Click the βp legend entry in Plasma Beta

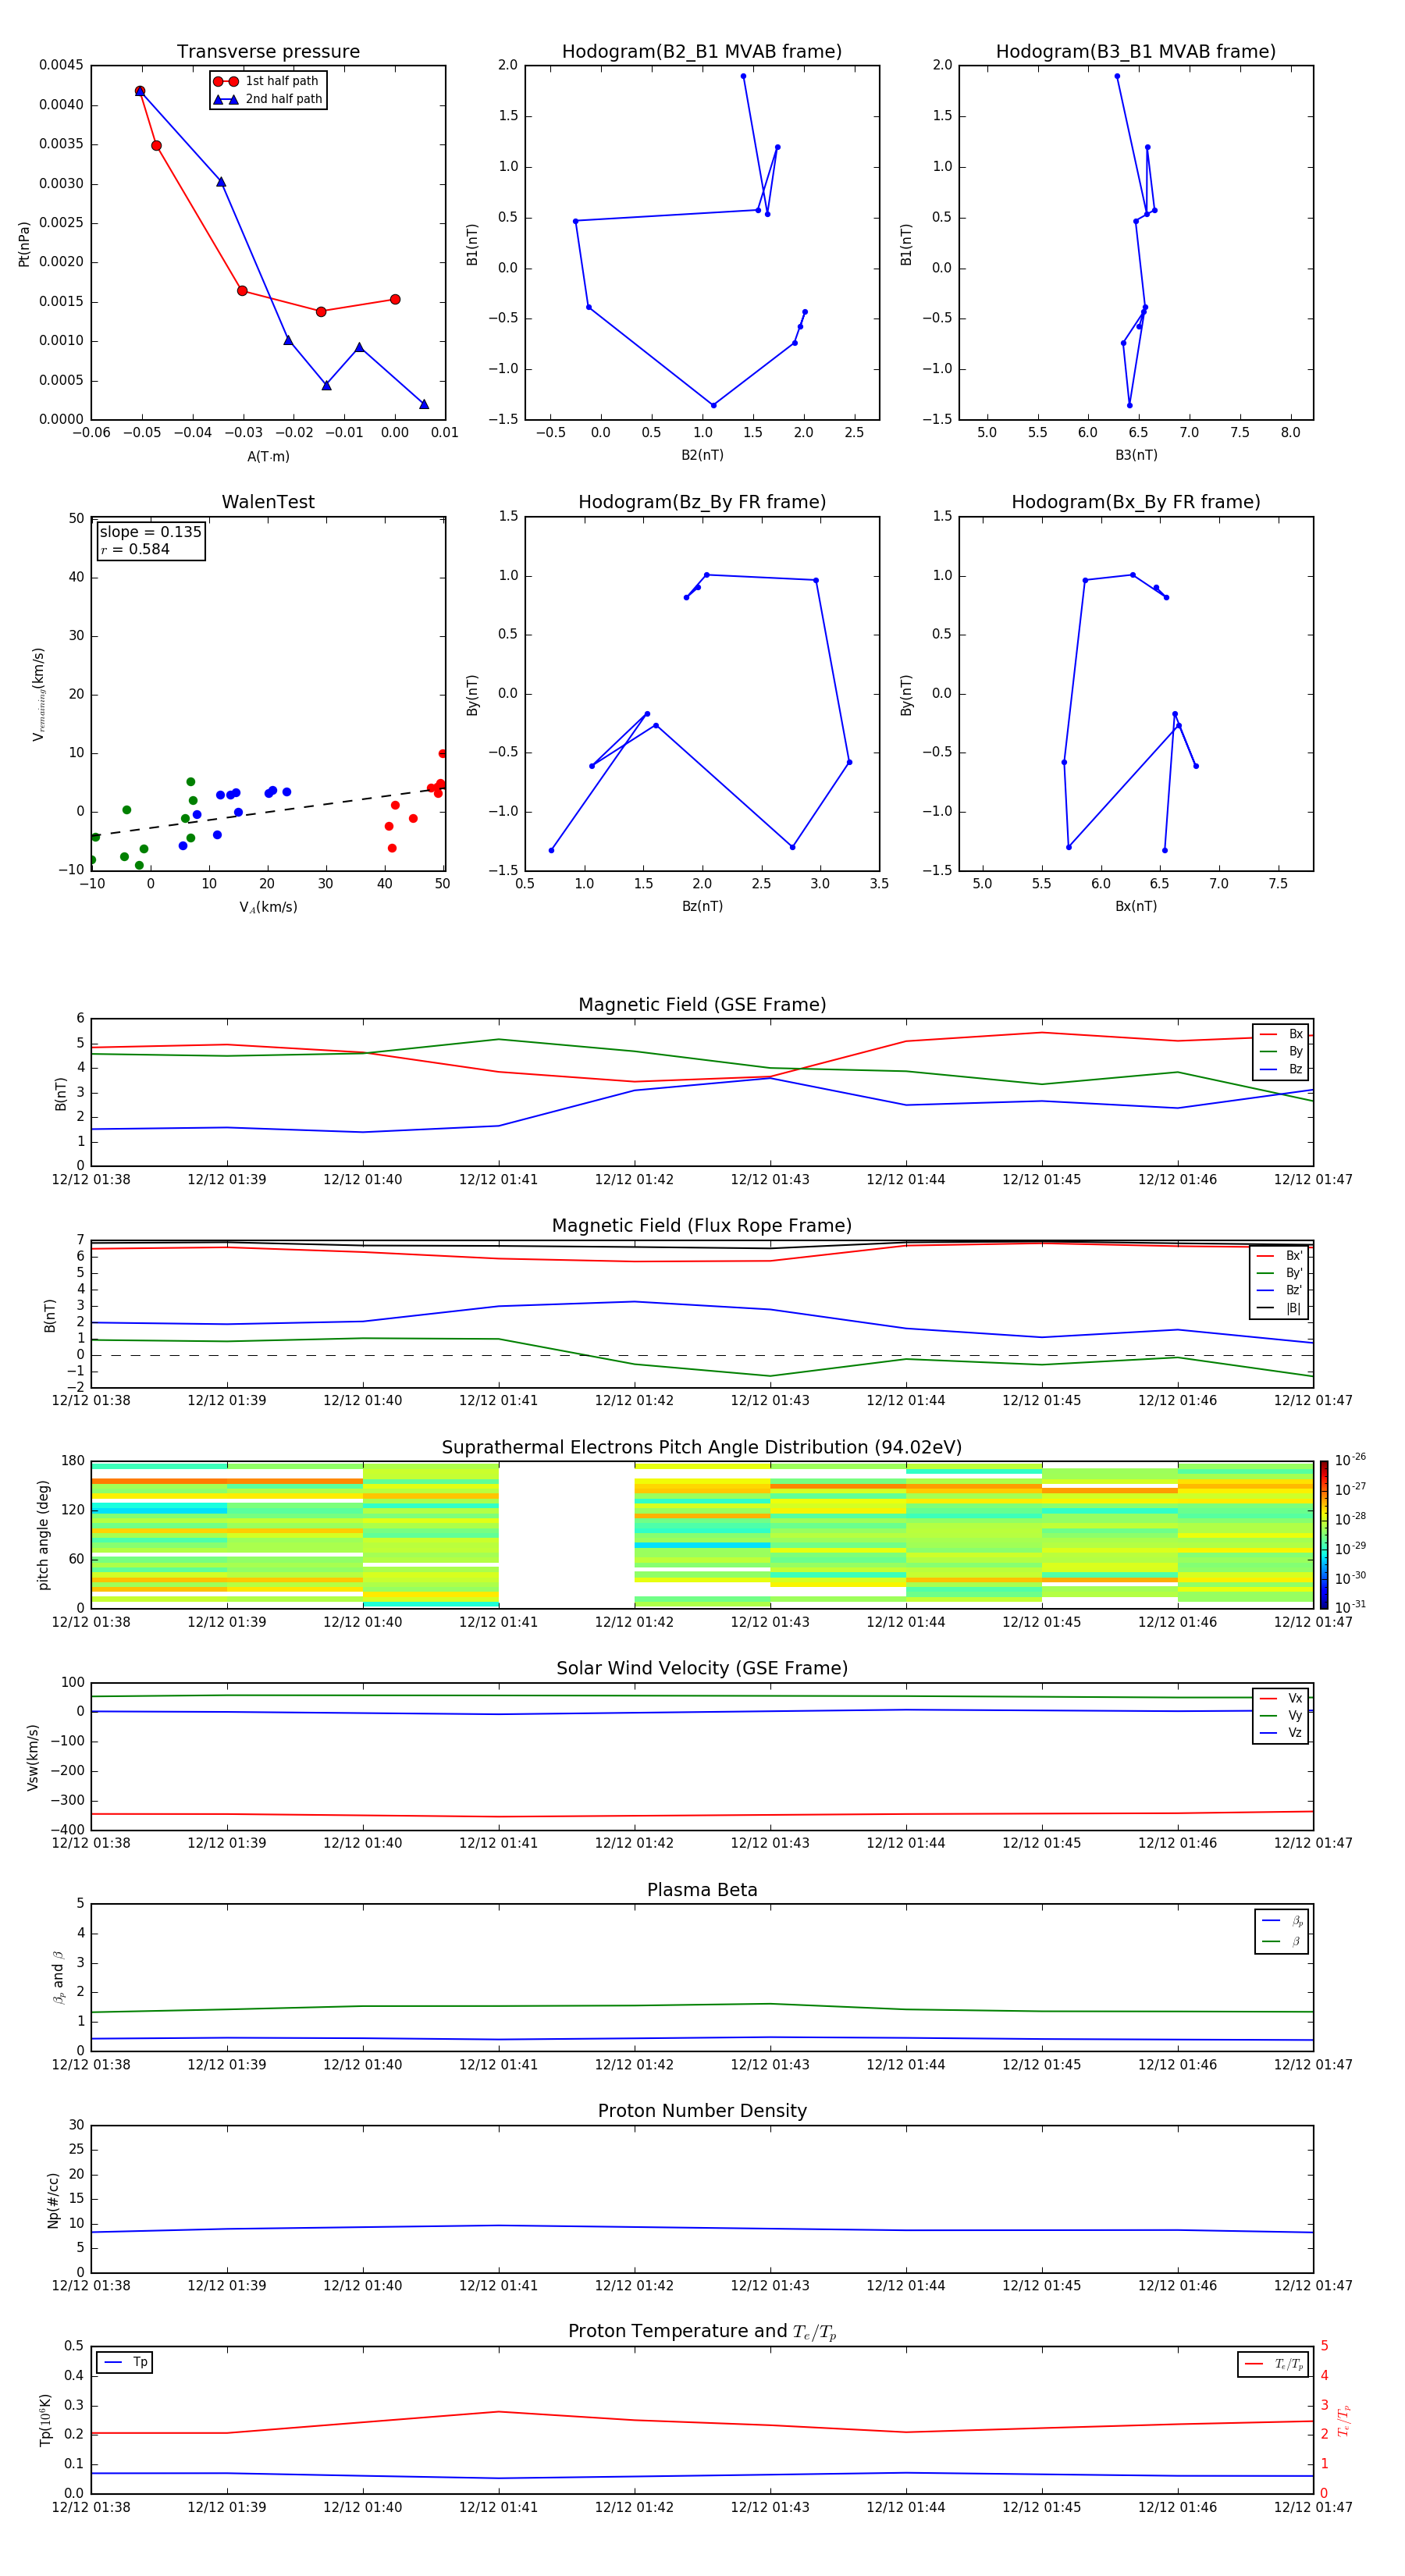pyautogui.click(x=1282, y=1921)
